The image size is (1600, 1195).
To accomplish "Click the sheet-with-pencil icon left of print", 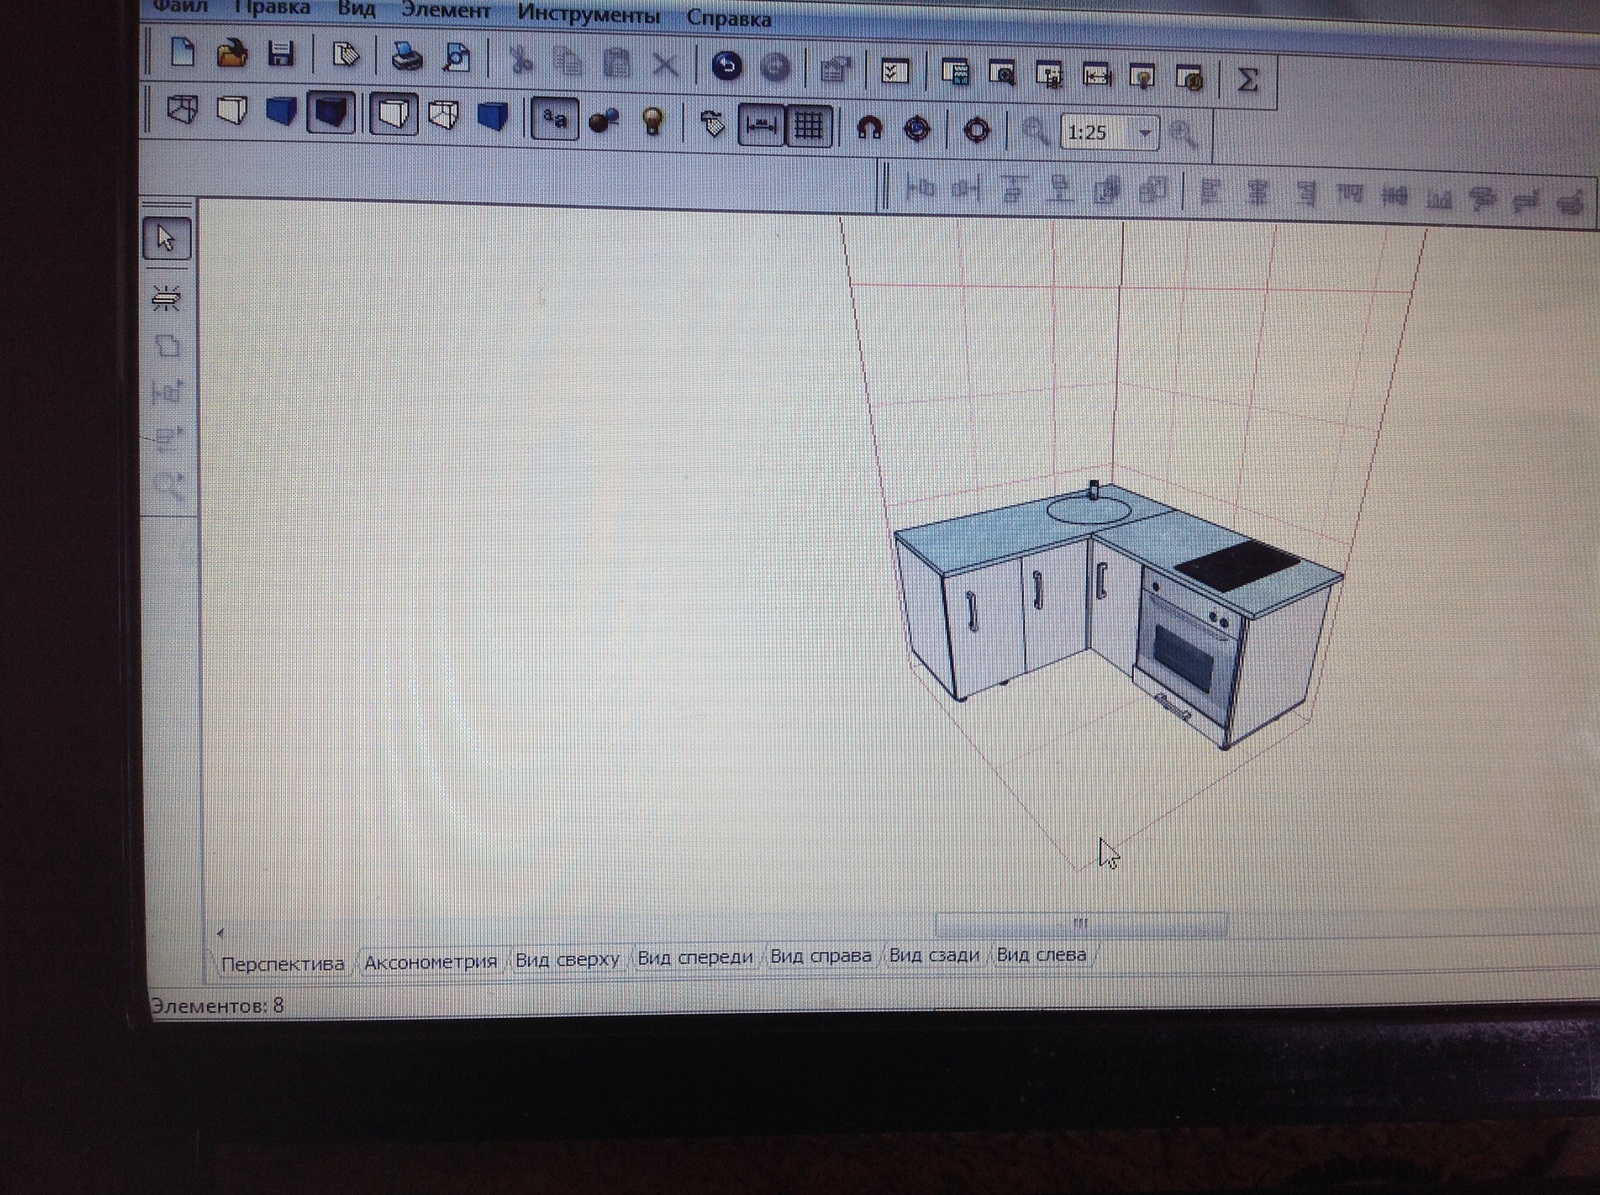I will tap(345, 55).
